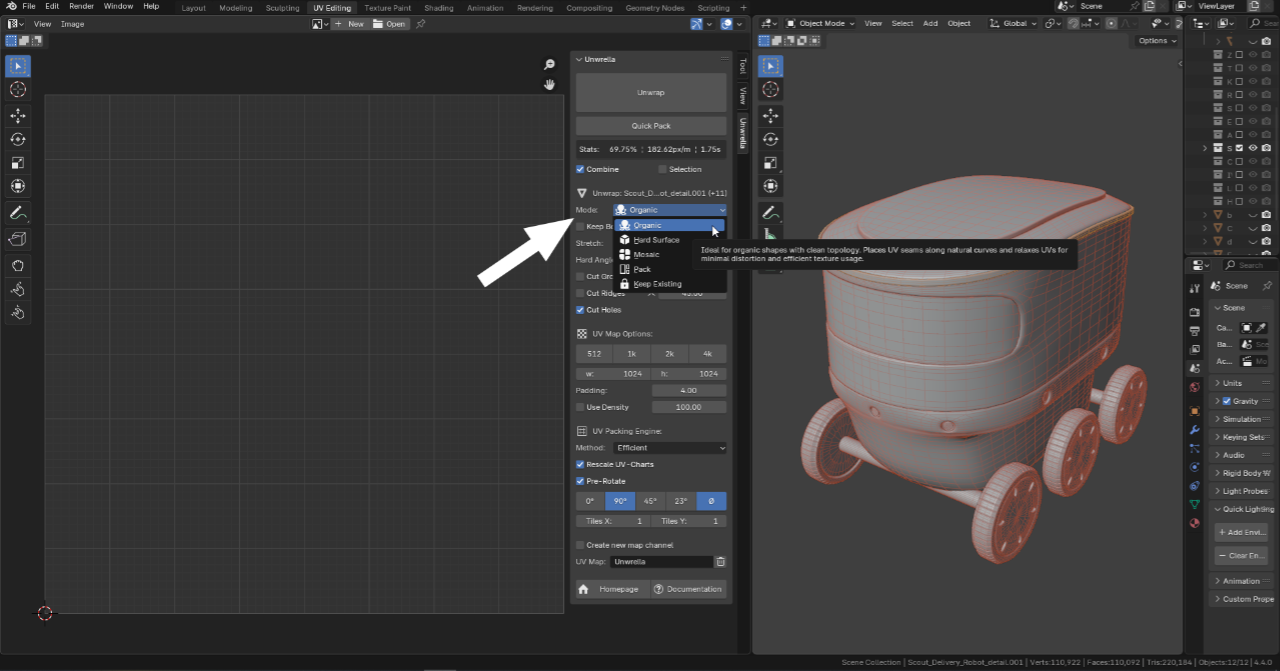Select the Rip Region tool in UV editor
Image resolution: width=1280 pixels, height=671 pixels.
(x=18, y=239)
